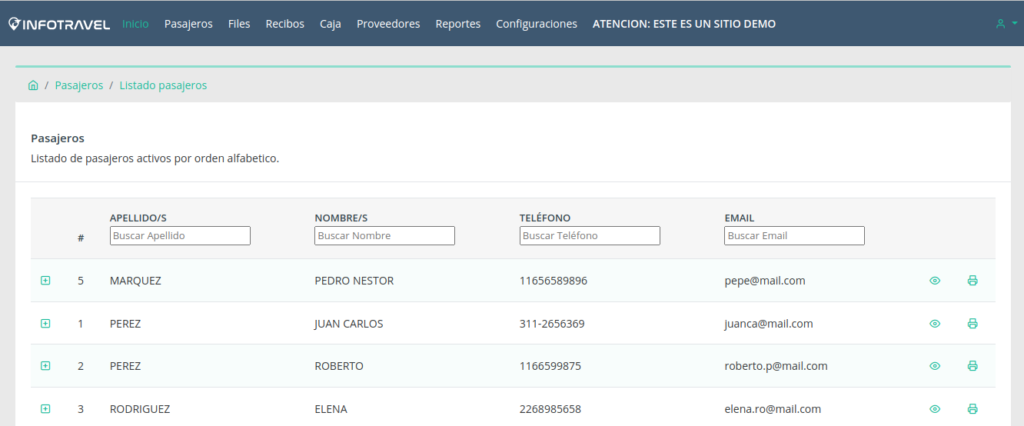
Task: Print the record of JUAN CARLOS PEREZ
Action: click(972, 323)
